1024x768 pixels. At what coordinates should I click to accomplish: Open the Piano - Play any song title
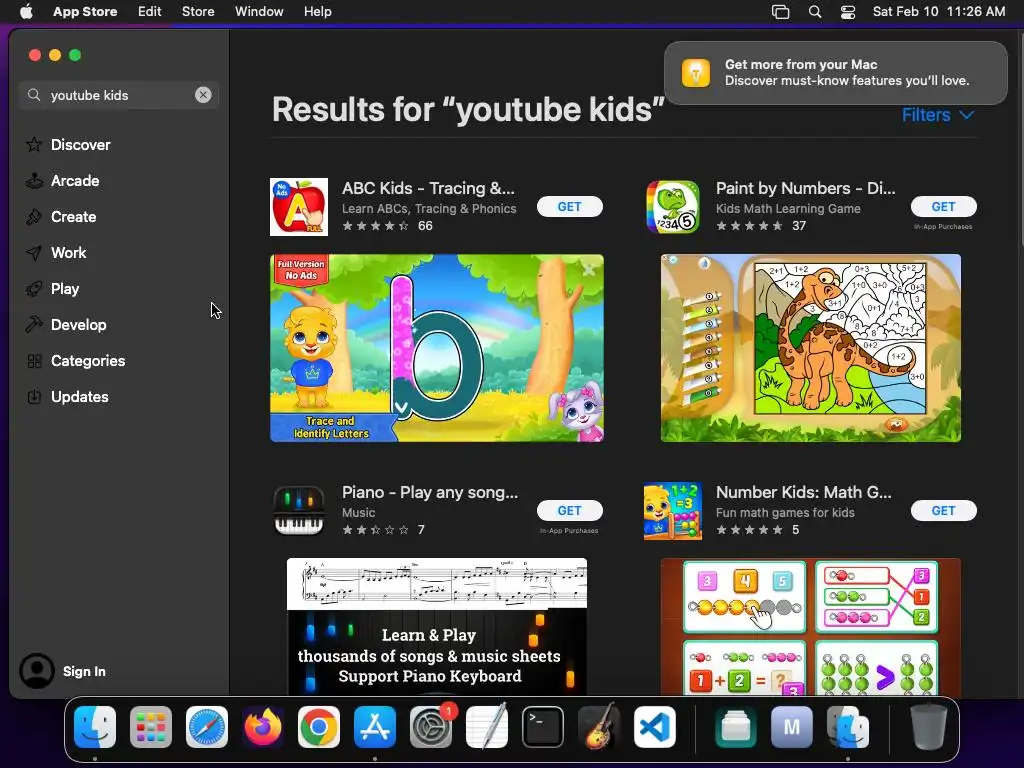430,492
